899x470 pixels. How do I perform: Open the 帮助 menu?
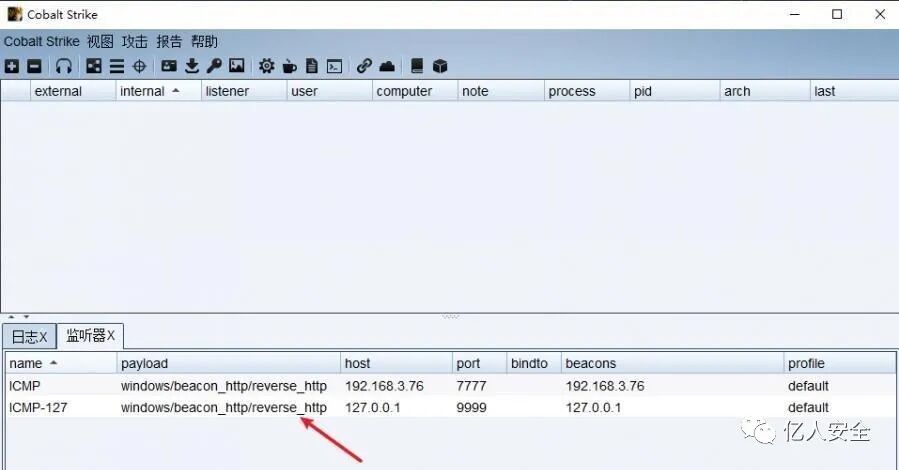pos(204,41)
